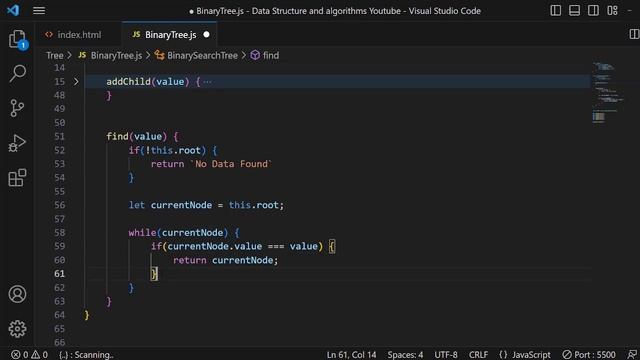
Task: Open the hamburger application menu
Action: pyautogui.click(x=39, y=11)
